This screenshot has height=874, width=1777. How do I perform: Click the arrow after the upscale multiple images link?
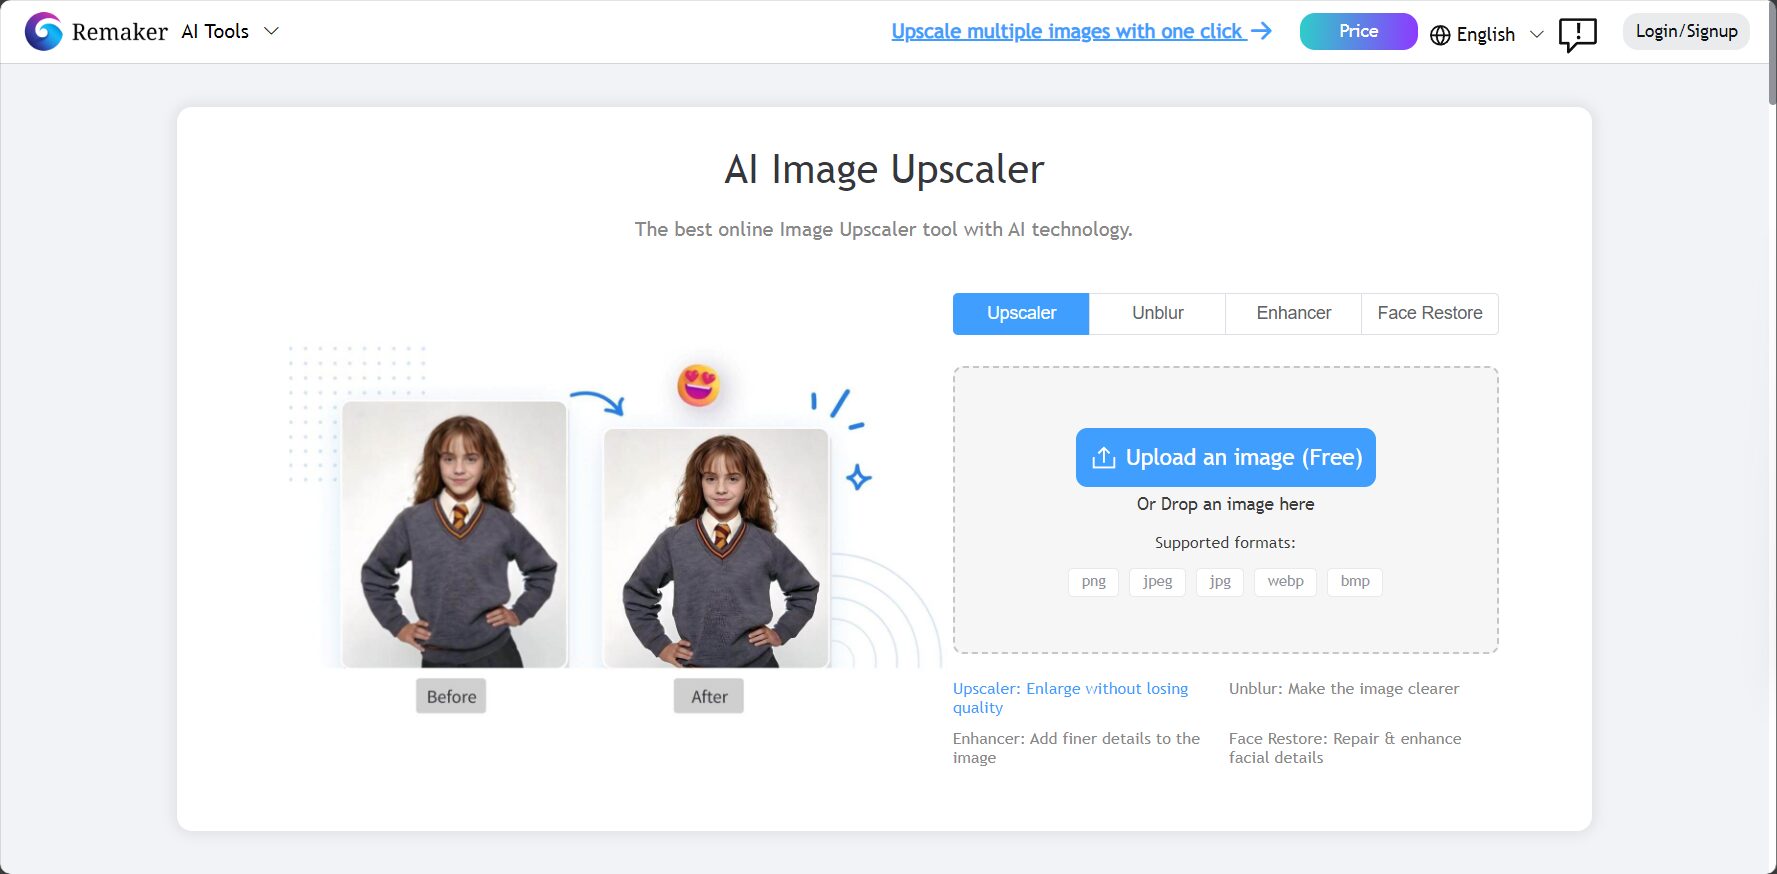point(1262,31)
